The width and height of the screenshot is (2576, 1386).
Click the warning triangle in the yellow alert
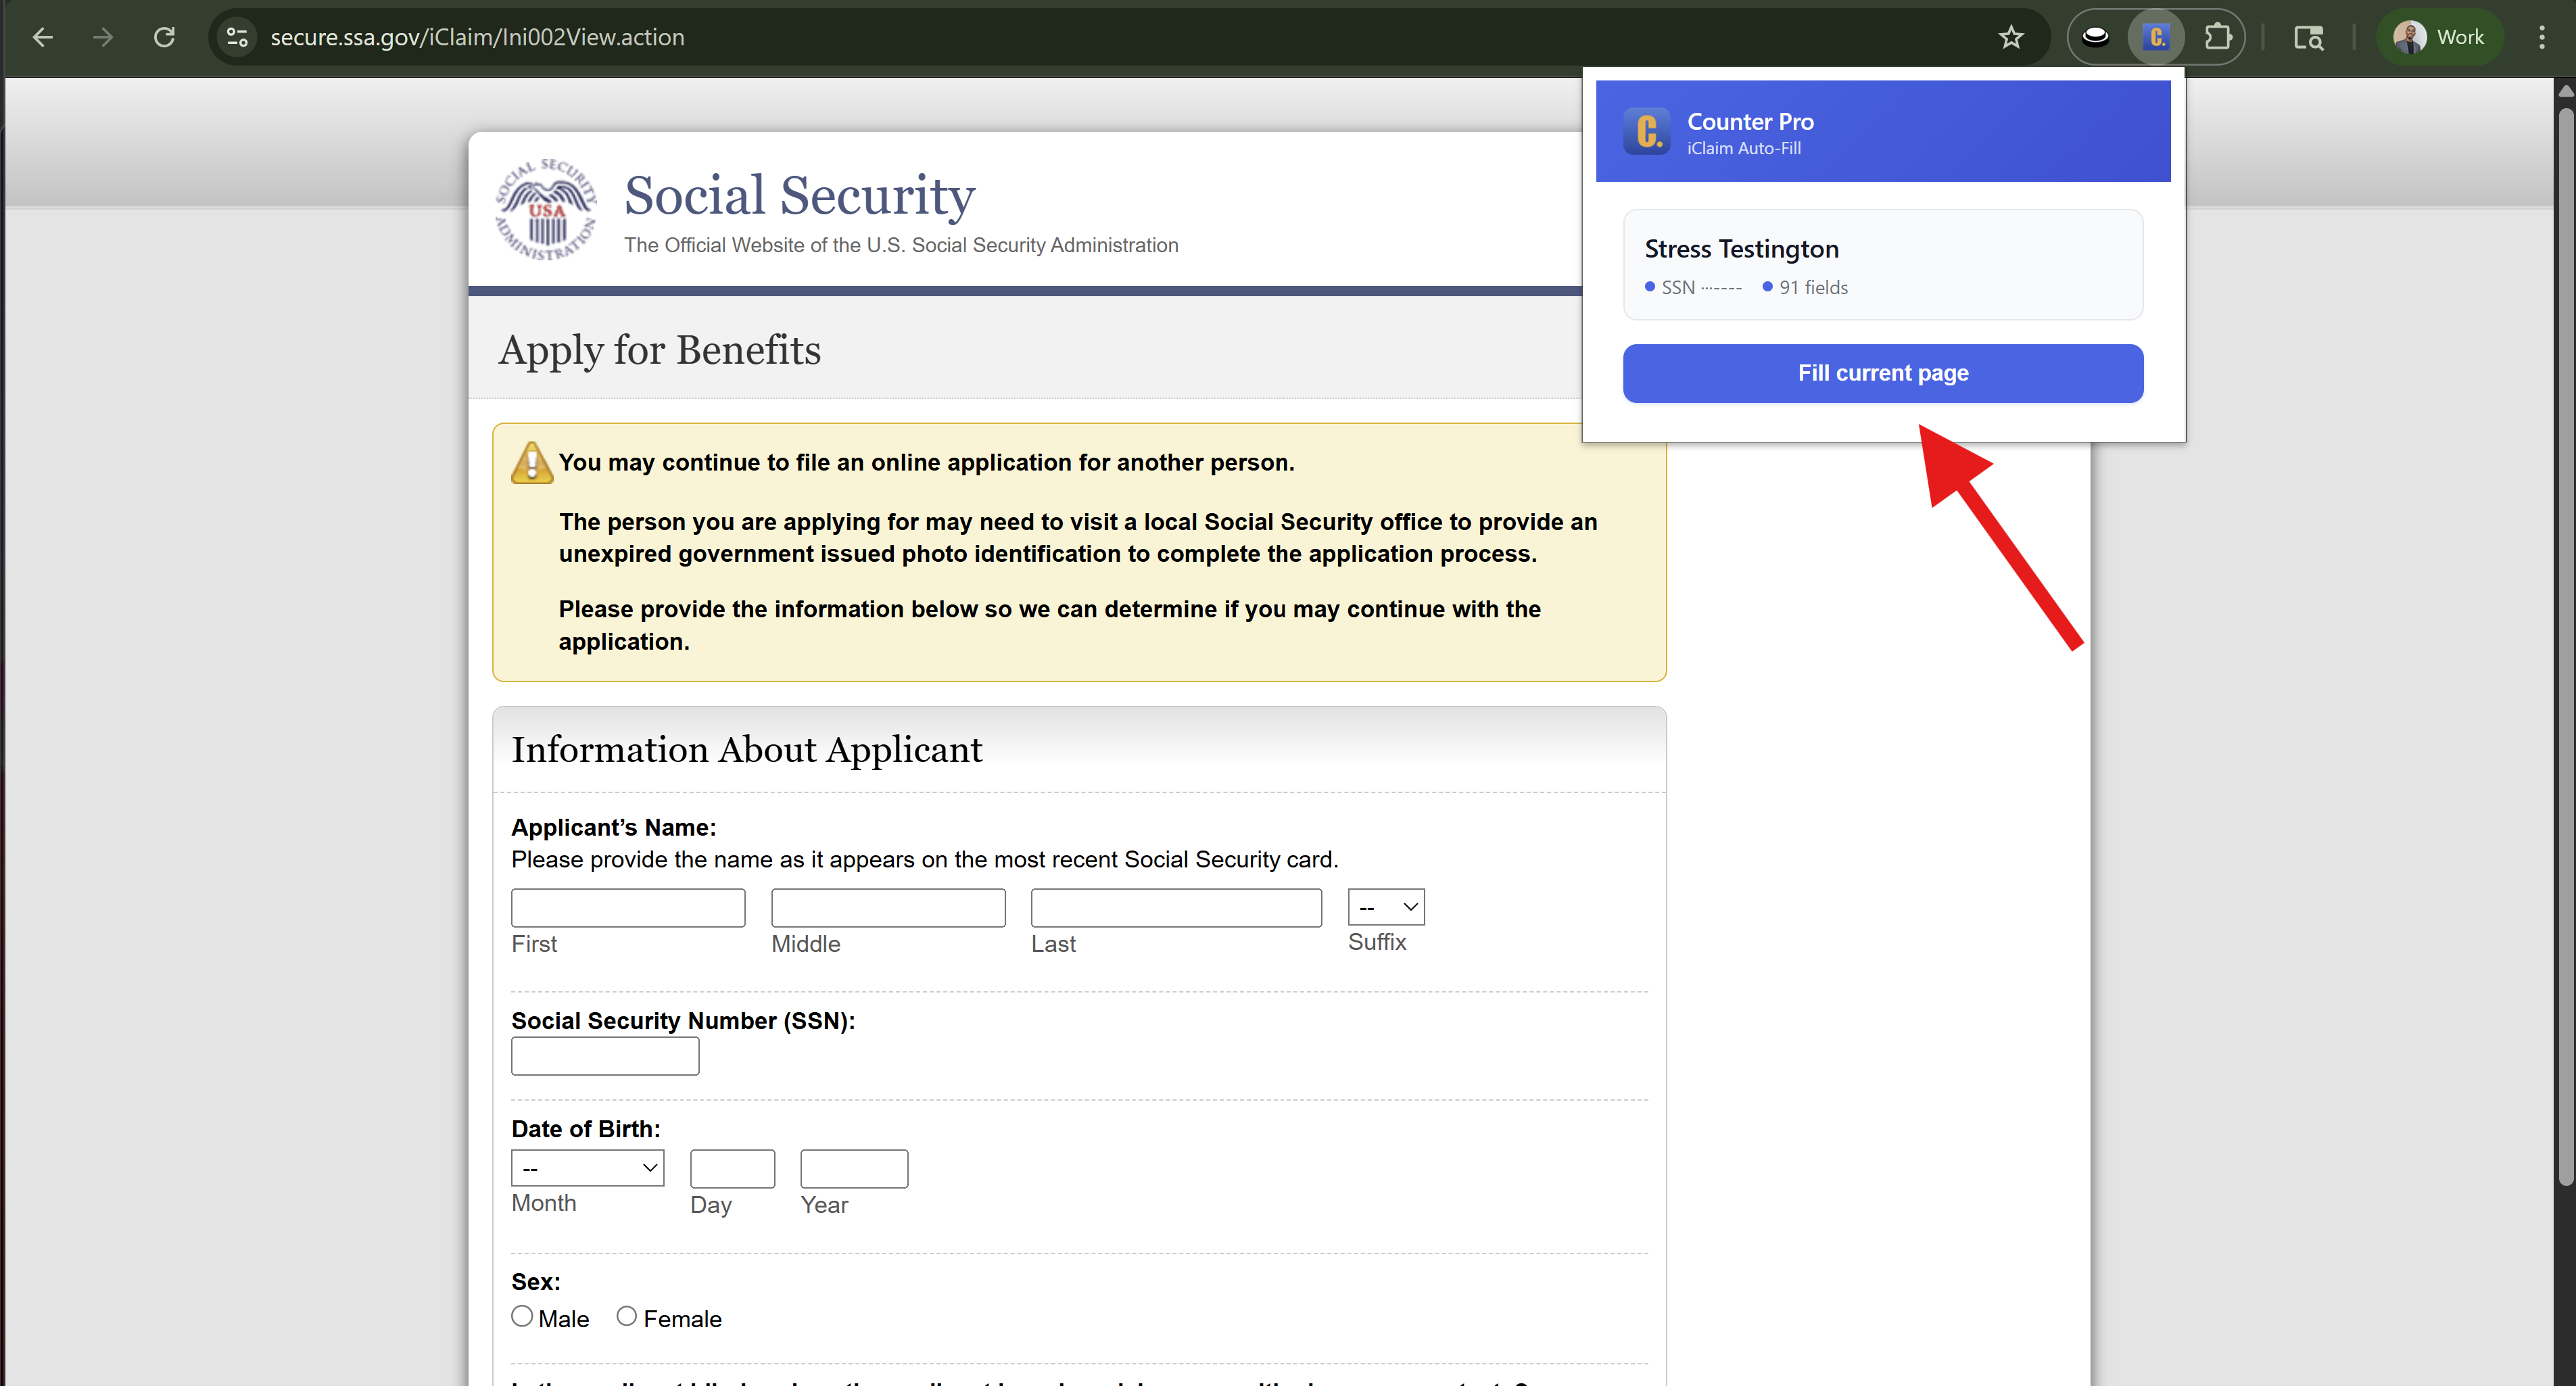coord(531,462)
